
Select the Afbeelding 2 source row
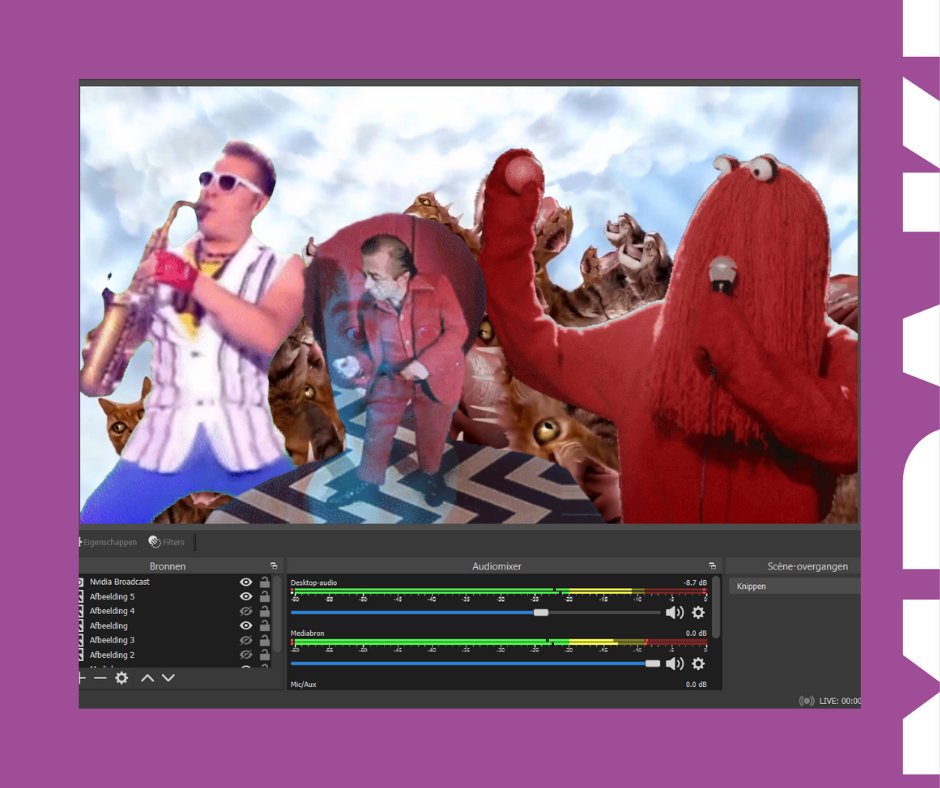pos(175,655)
